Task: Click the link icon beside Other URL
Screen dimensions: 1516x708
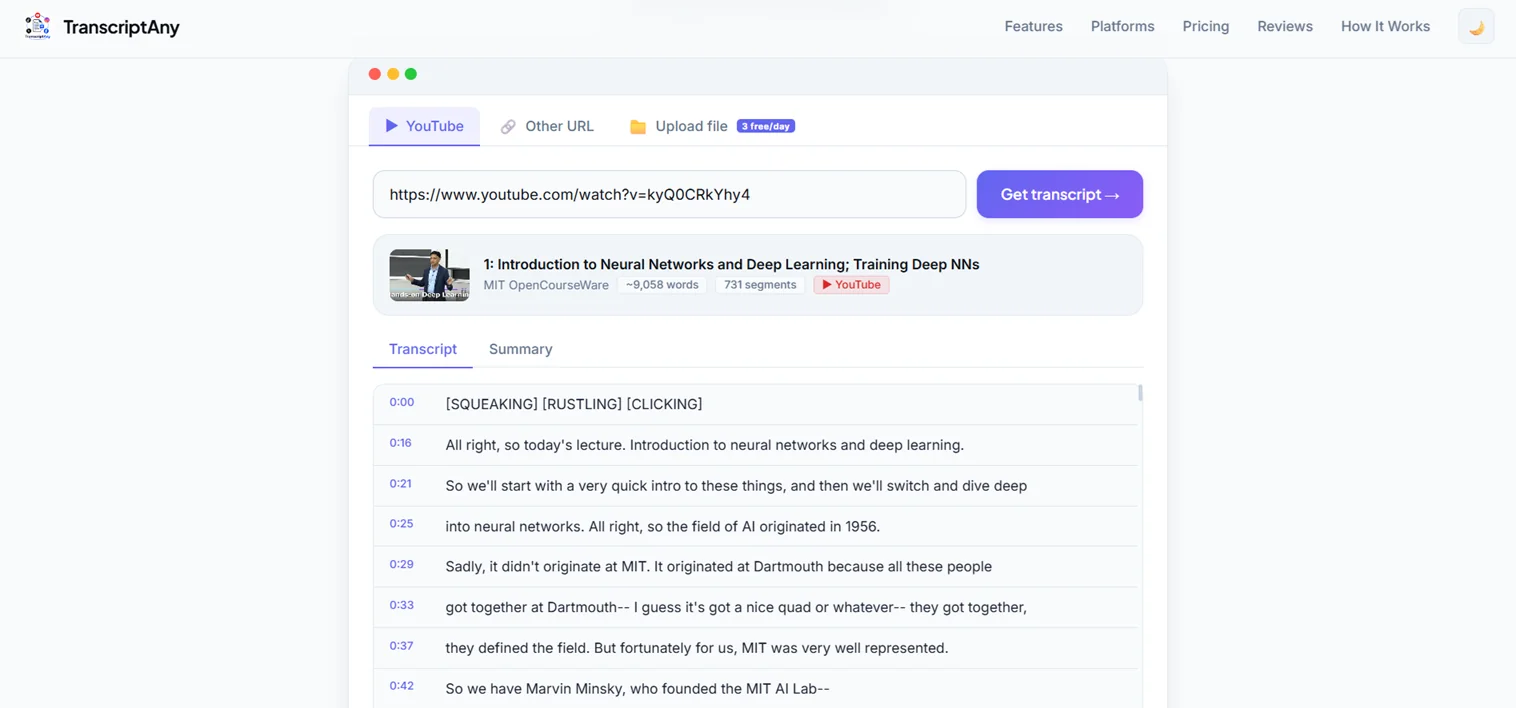Action: point(508,127)
